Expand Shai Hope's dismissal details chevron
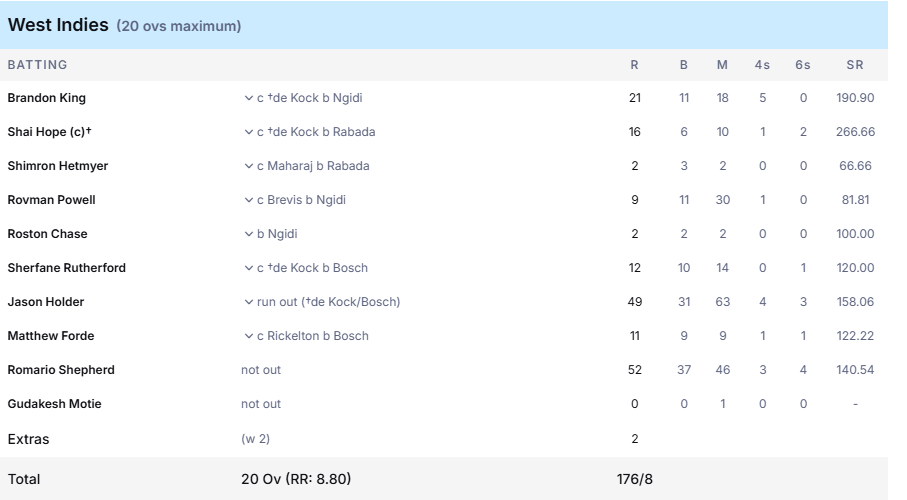The height and width of the screenshot is (500, 907). (248, 132)
